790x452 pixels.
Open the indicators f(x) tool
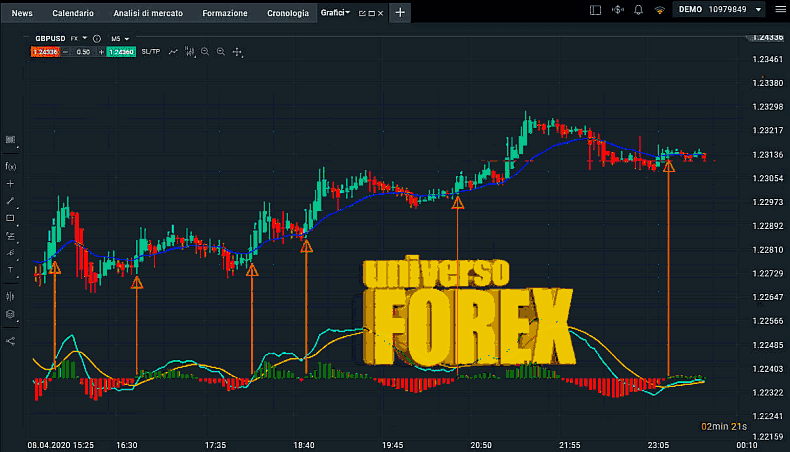coord(10,166)
